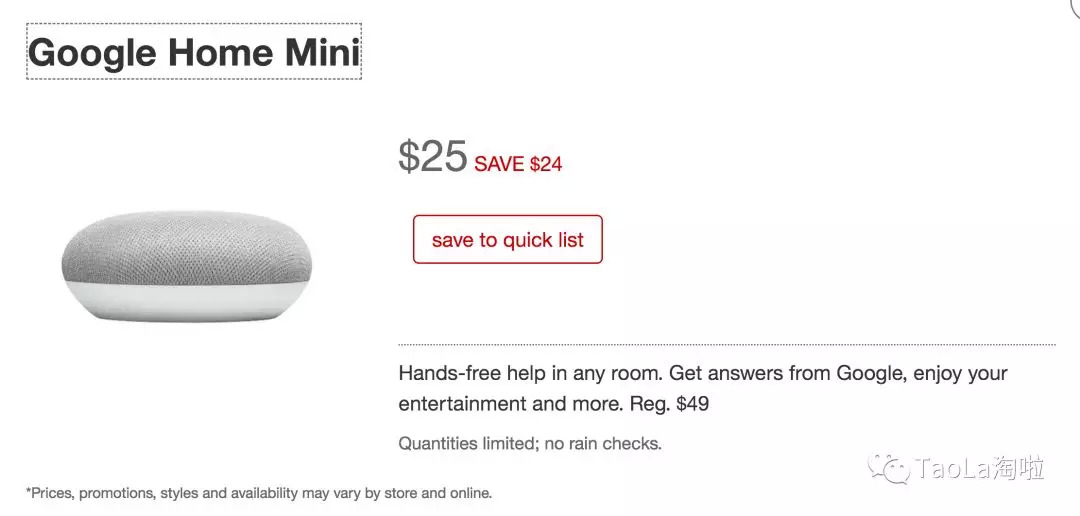Click the dotted divider above the description

coord(726,345)
